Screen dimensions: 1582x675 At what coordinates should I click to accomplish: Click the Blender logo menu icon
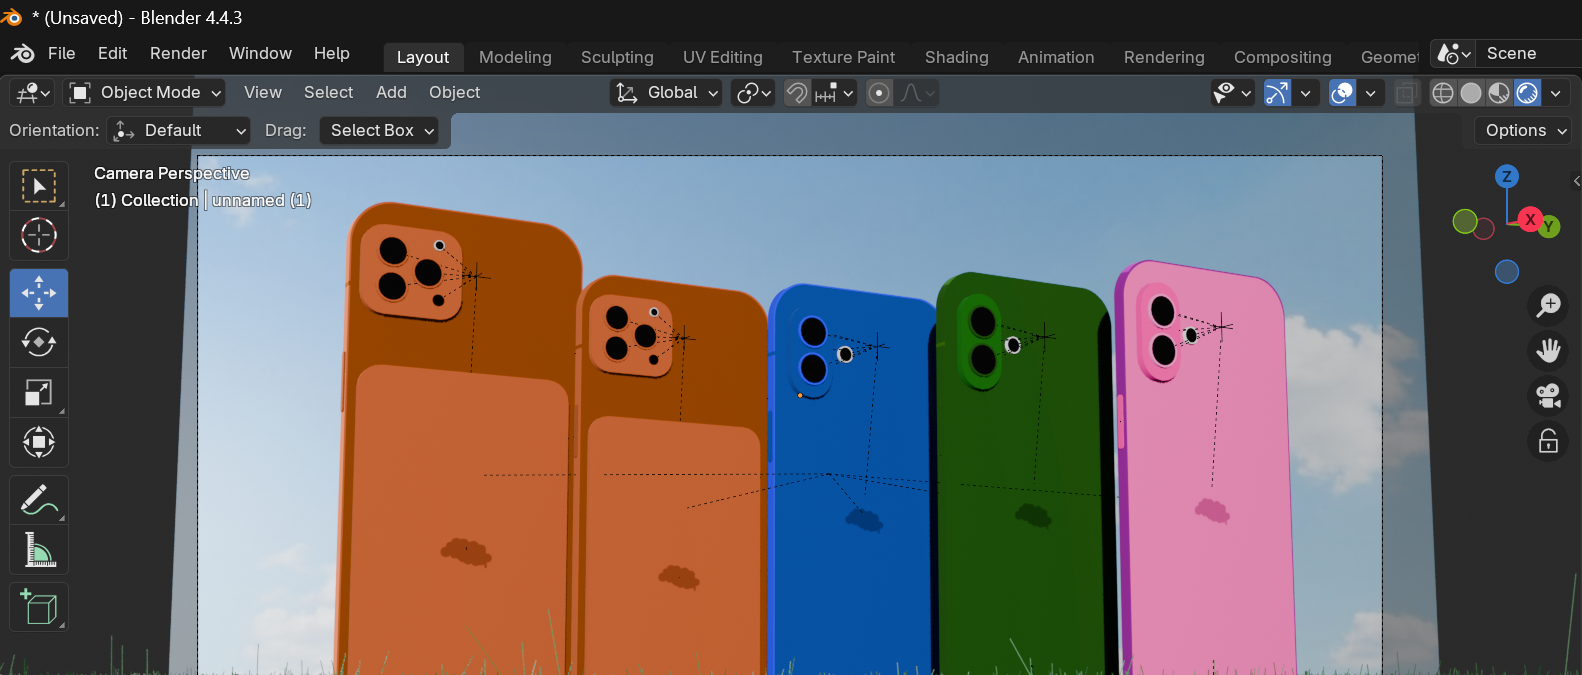22,54
